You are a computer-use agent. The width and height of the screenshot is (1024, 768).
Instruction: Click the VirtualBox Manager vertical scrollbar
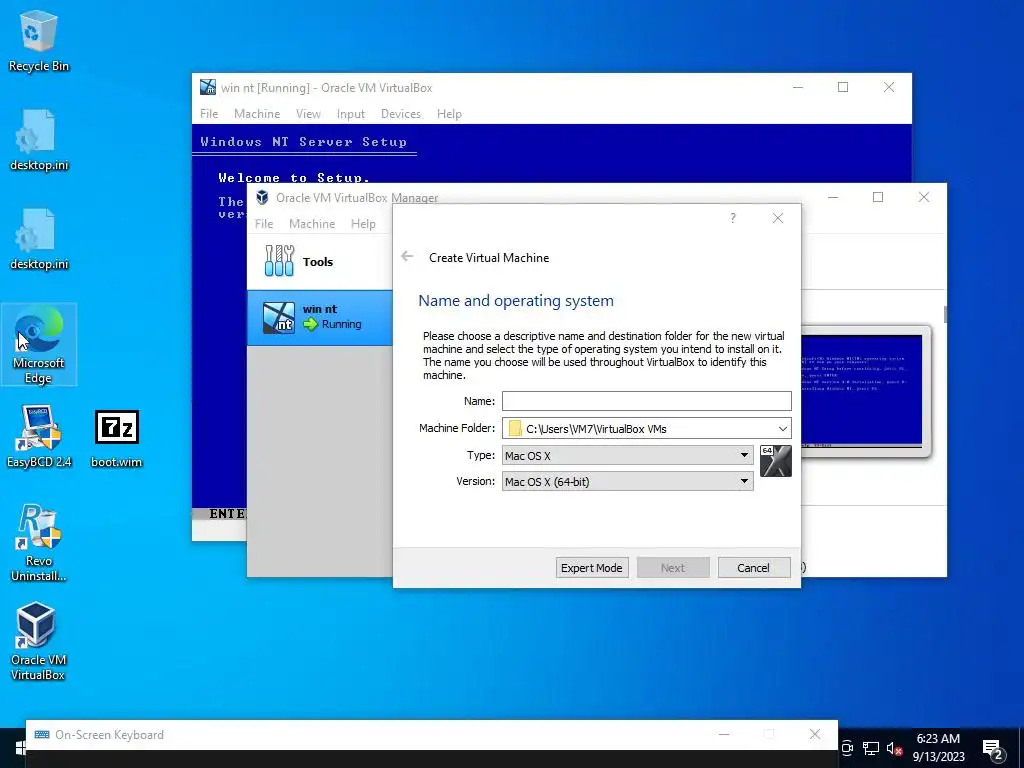[944, 313]
